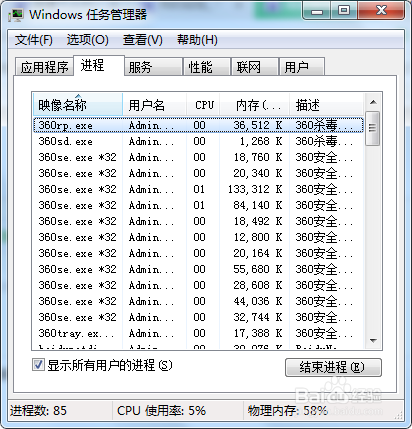The height and width of the screenshot is (429, 412).
Task: Click the scrollbar down arrow
Action: [x=373, y=341]
